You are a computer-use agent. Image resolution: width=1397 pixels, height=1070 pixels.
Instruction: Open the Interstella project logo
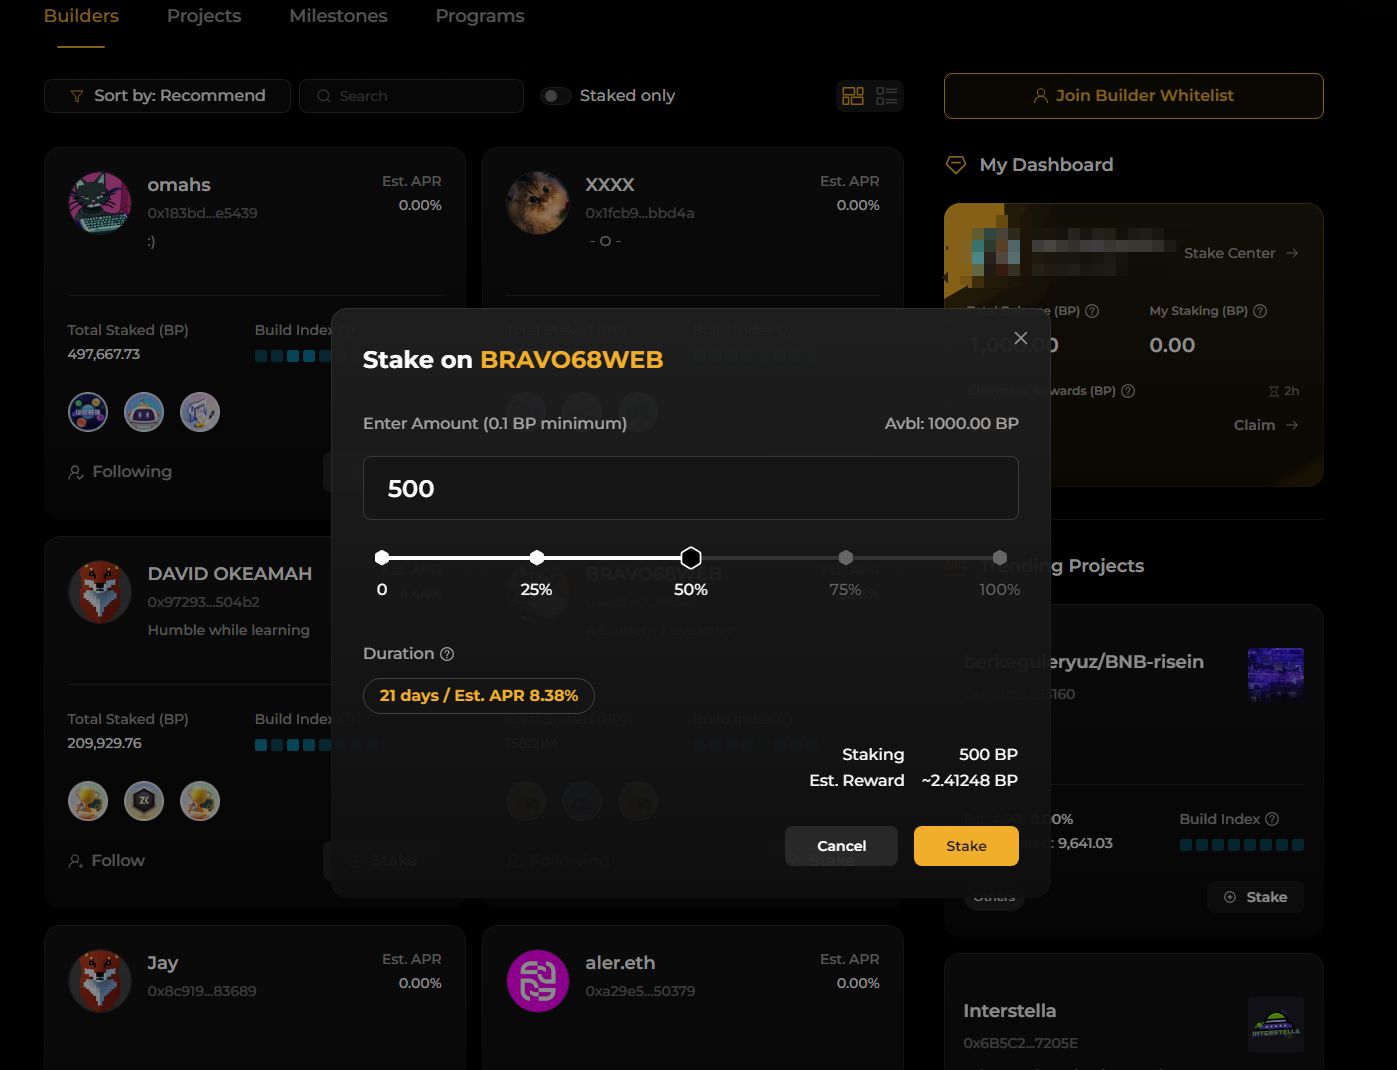coord(1276,1024)
